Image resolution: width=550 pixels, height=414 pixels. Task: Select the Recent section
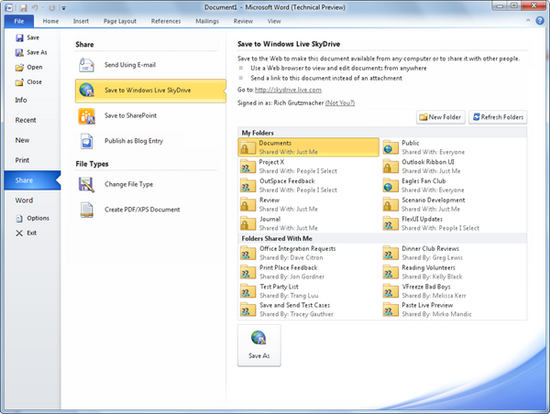(x=25, y=120)
